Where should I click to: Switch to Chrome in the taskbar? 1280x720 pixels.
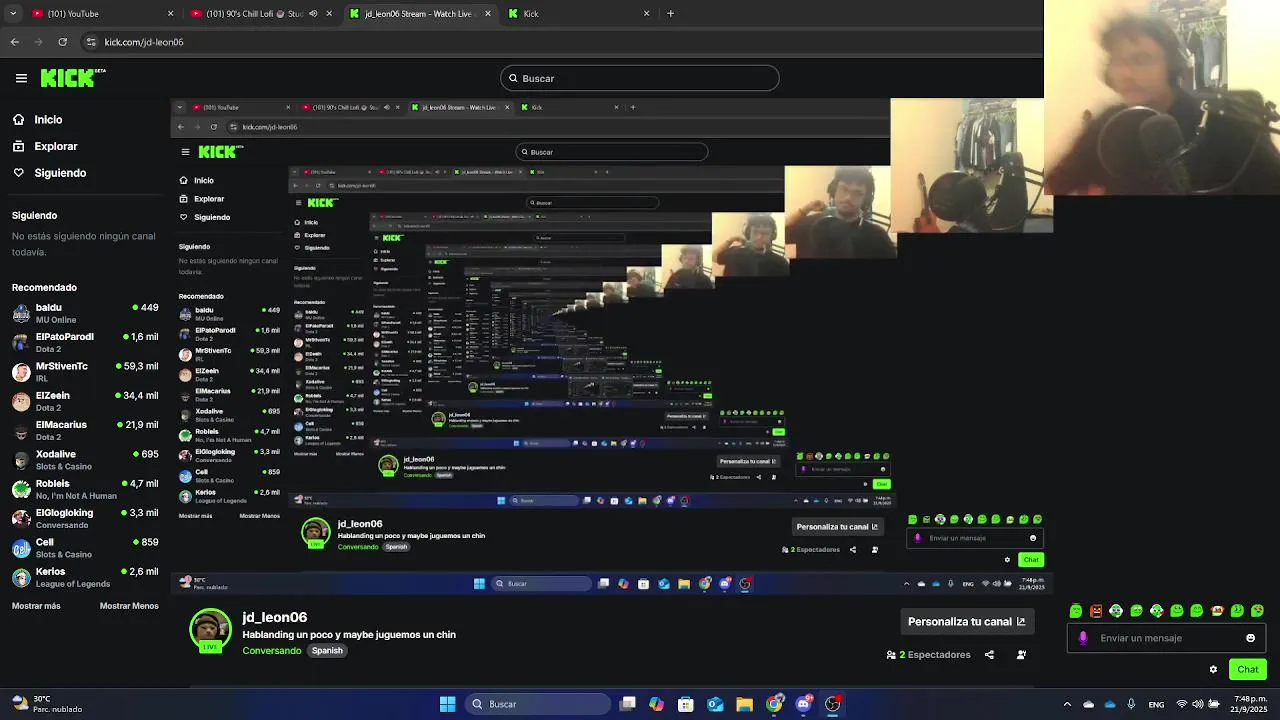pos(774,704)
